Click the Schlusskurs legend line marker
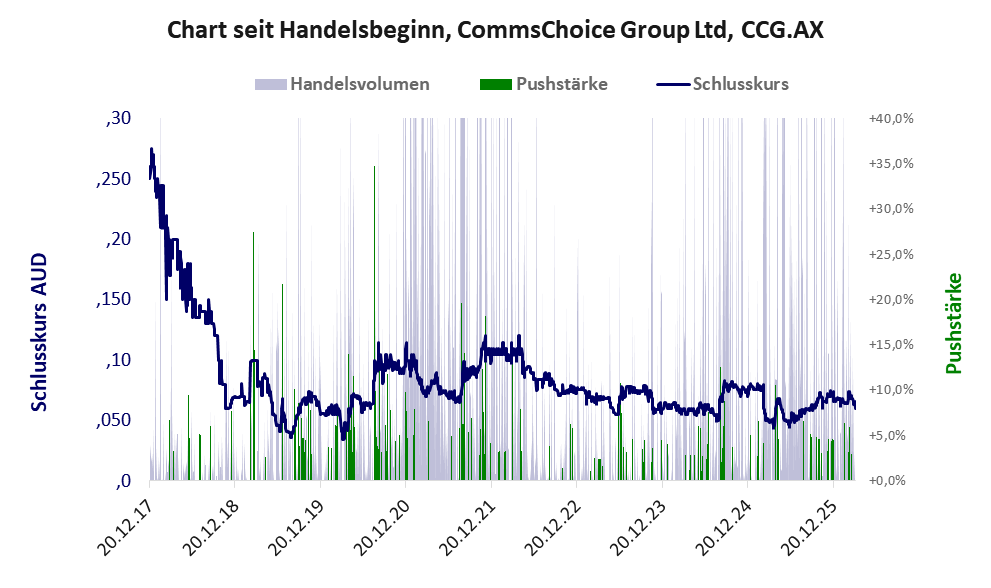Screen dimensions: 991x588 click(672, 84)
